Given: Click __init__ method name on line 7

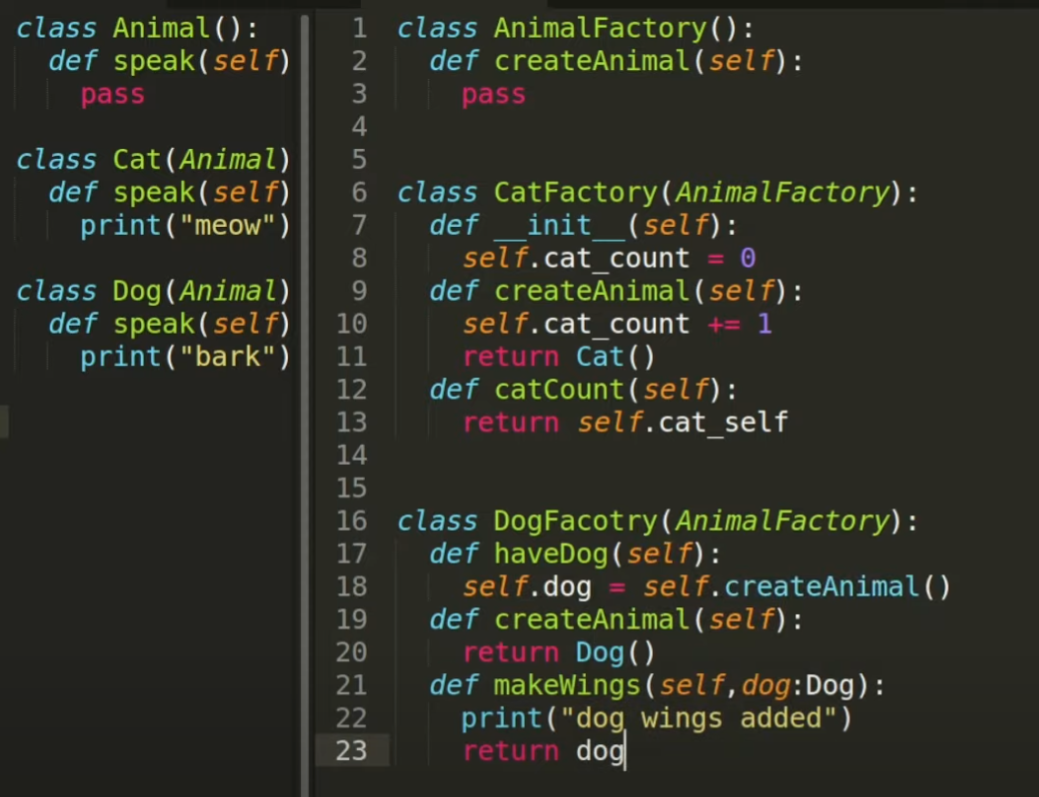Looking at the screenshot, I should 559,226.
